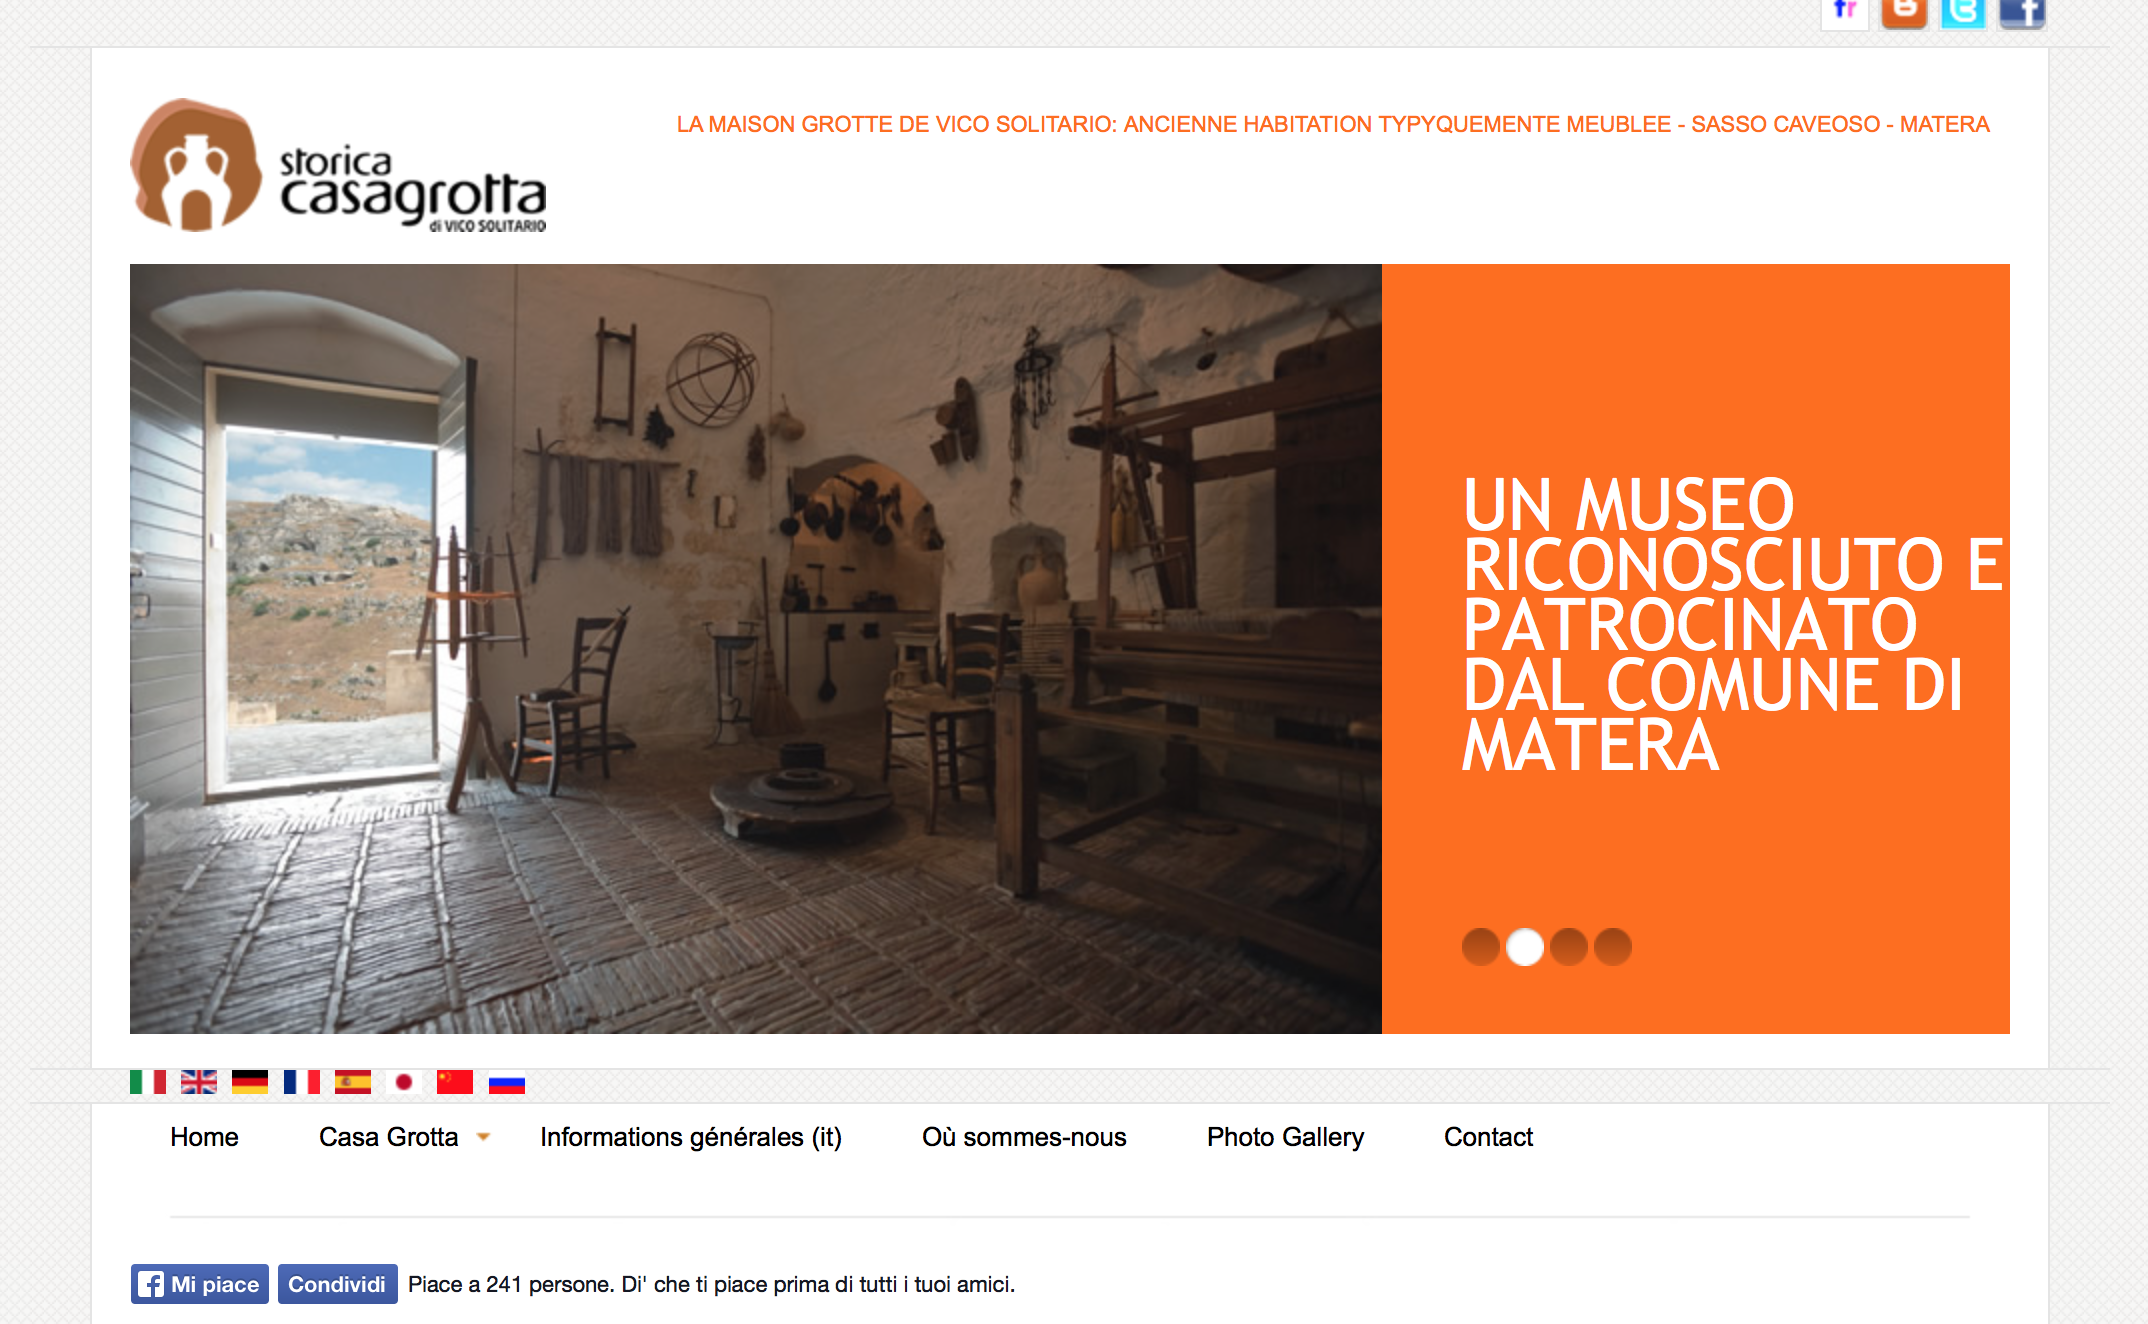This screenshot has height=1324, width=2148.
Task: Open the Twitter social icon
Action: (1963, 12)
